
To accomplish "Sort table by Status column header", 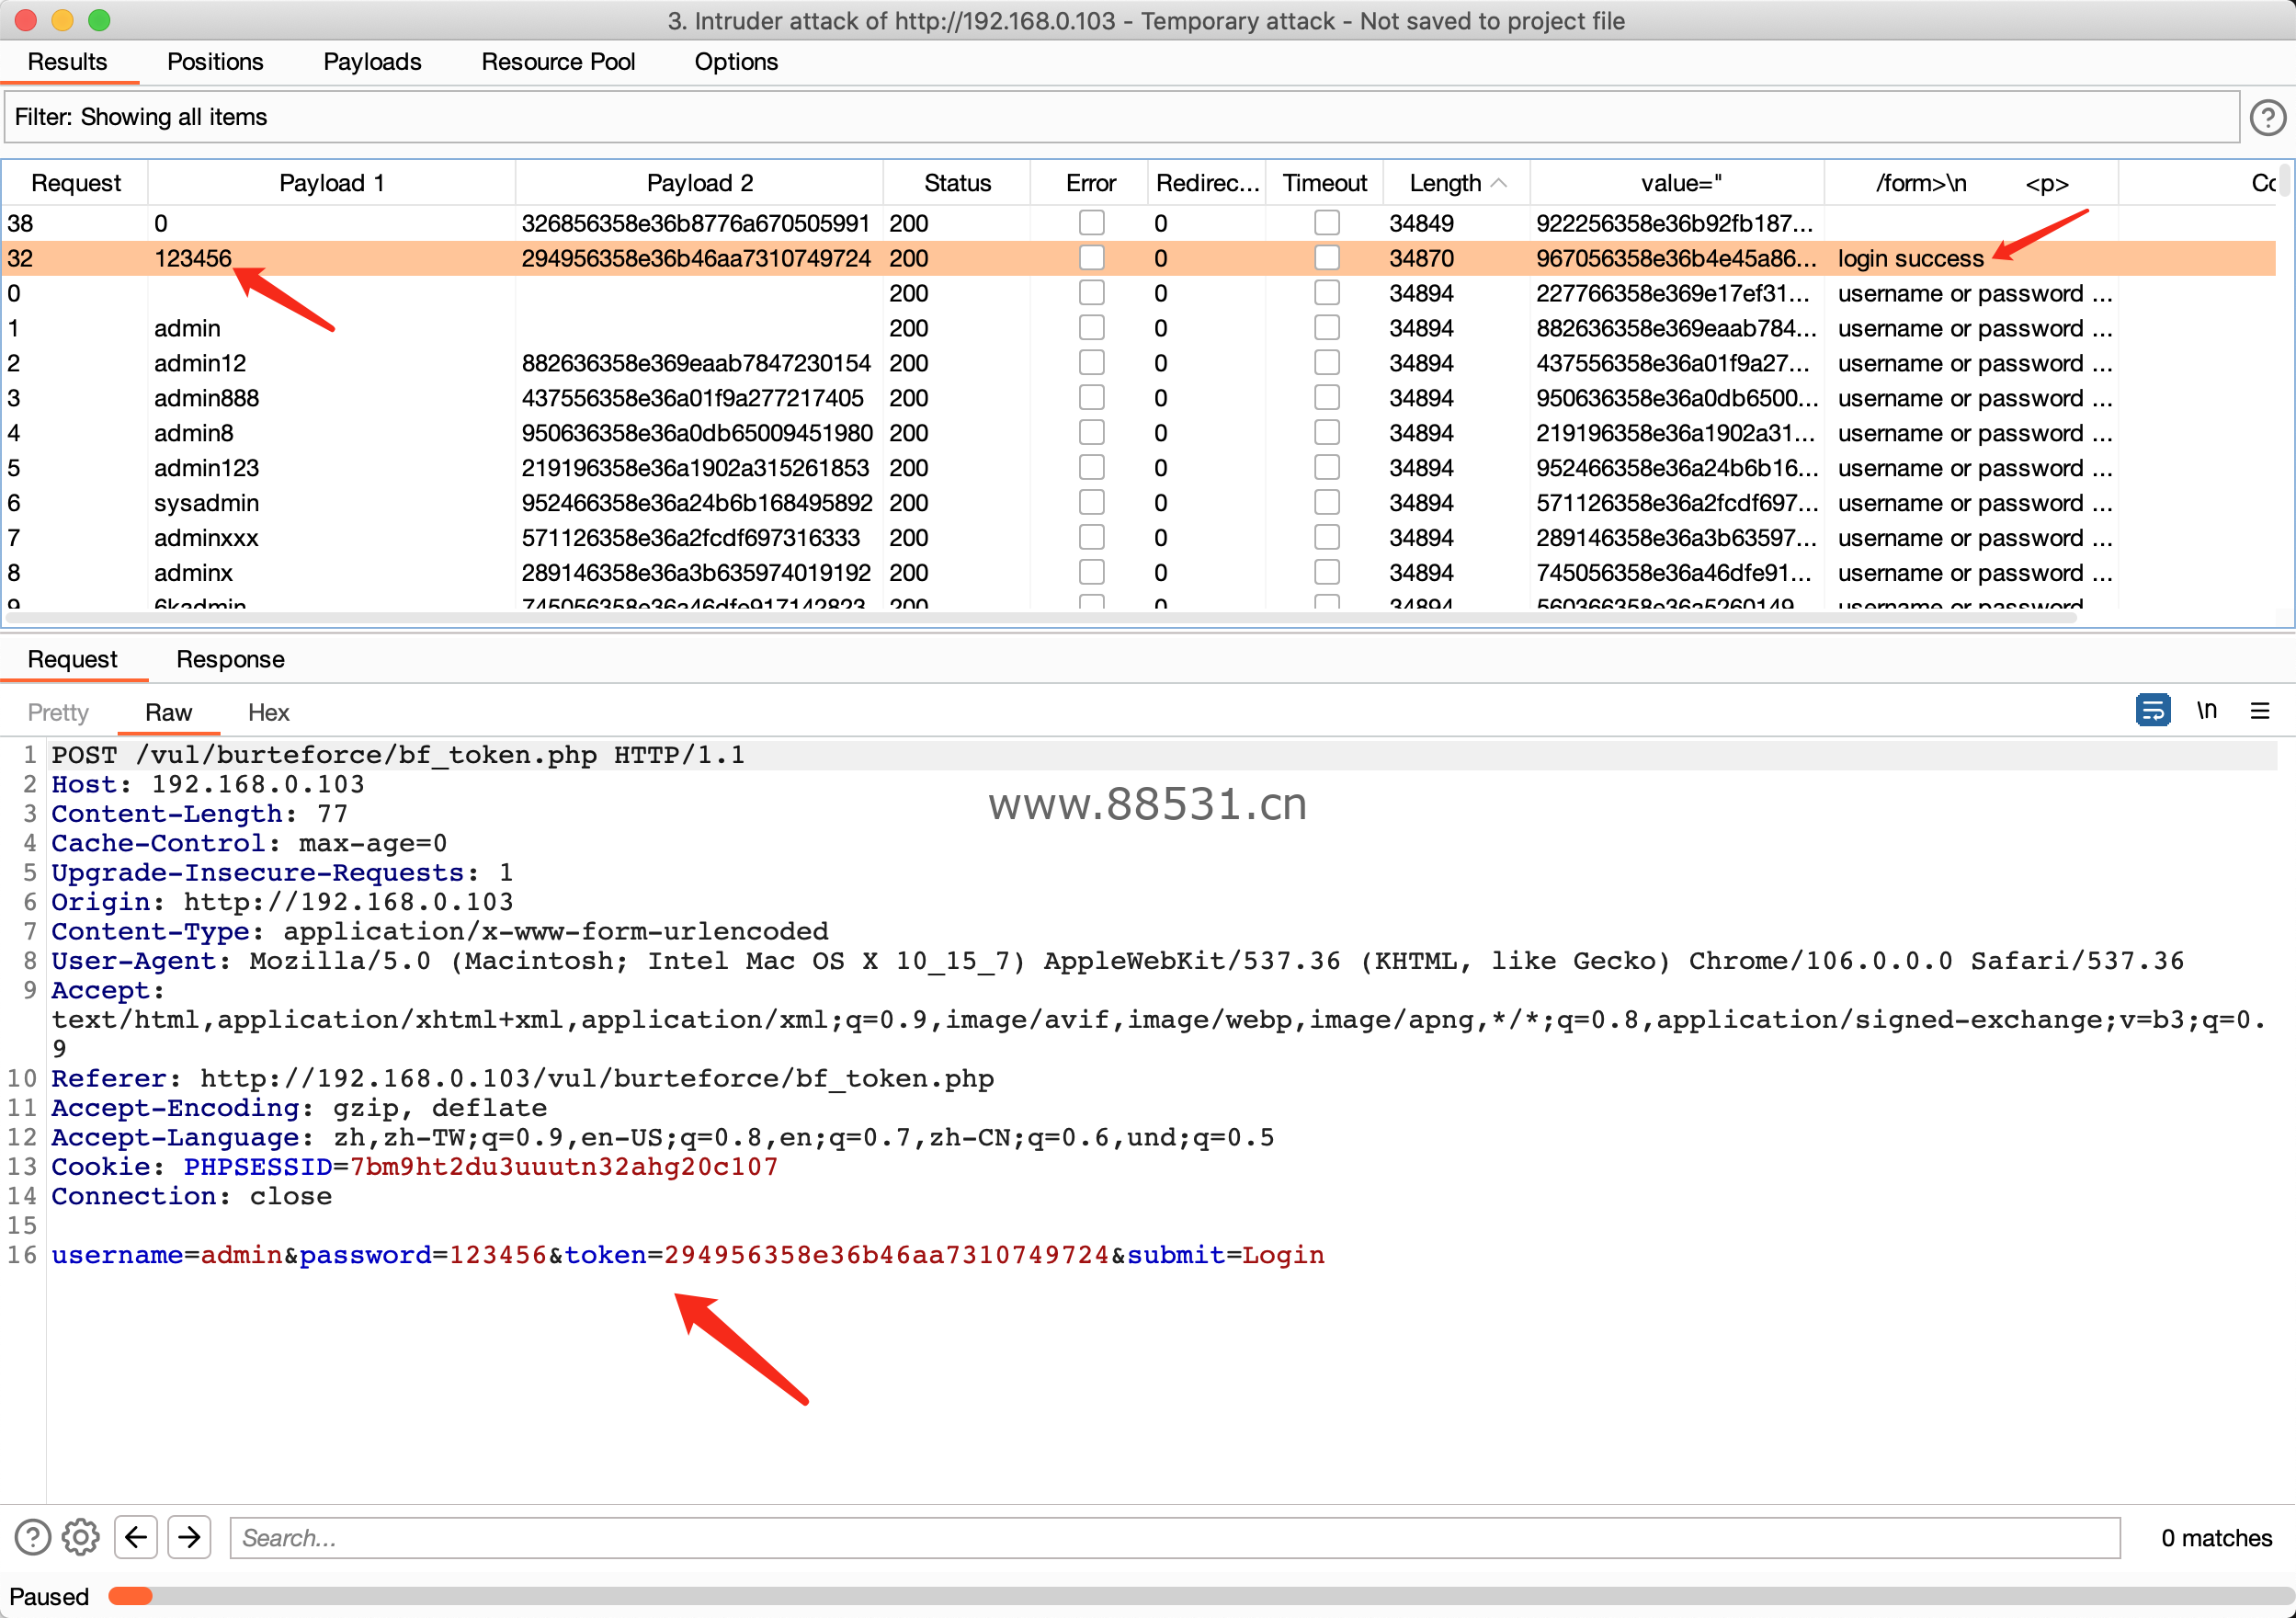I will pos(957,183).
